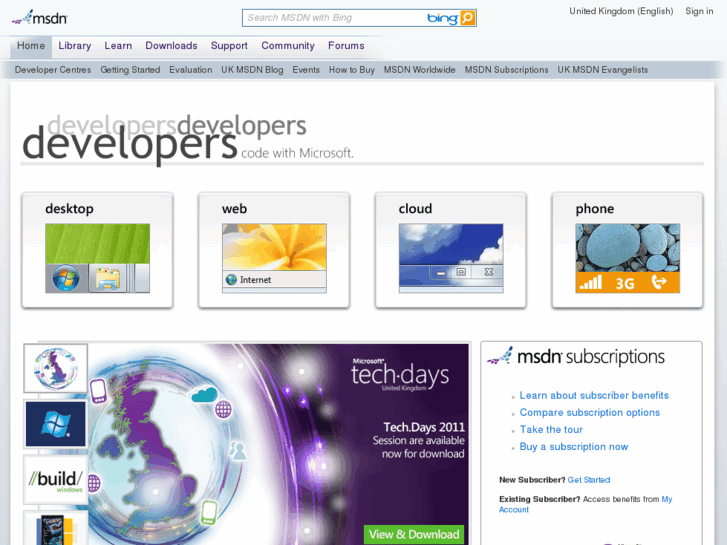Open the Evaluation submenu link
This screenshot has width=727, height=545.
[191, 70]
